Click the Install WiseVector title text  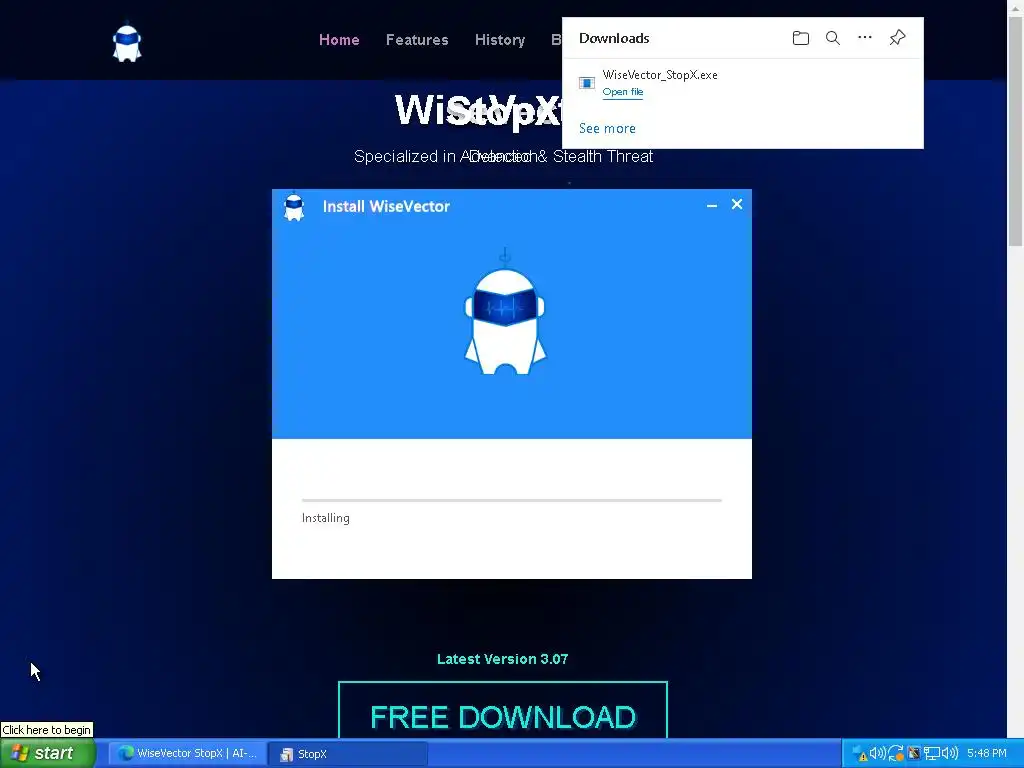coord(386,206)
